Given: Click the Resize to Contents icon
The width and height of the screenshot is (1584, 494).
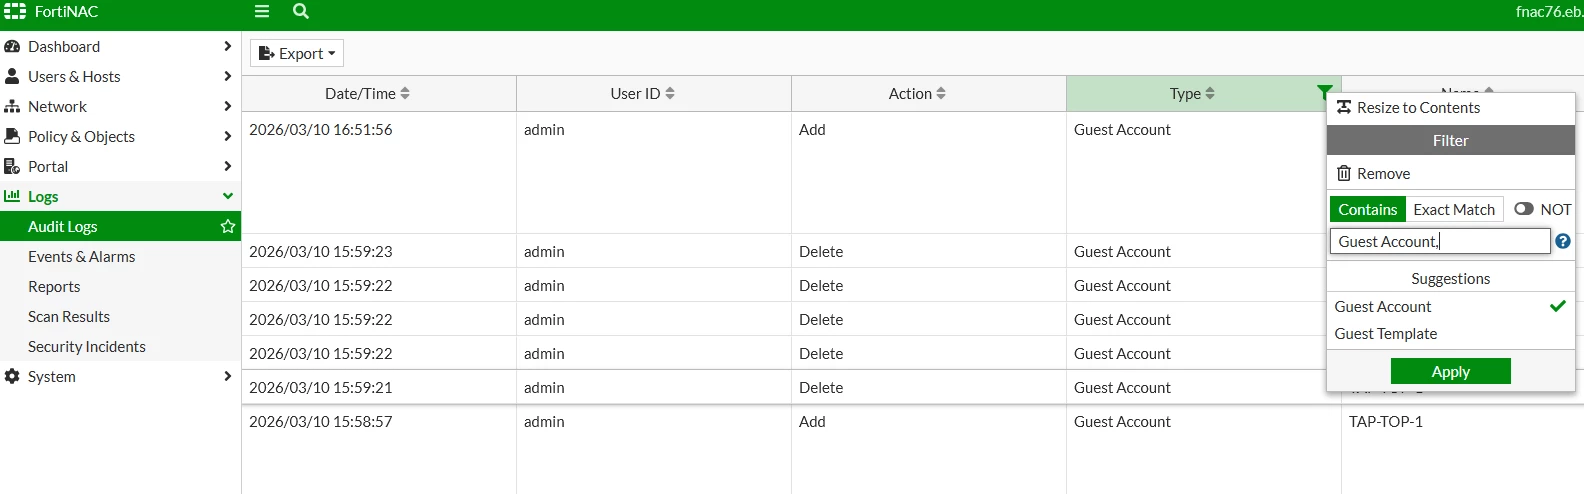Looking at the screenshot, I should pos(1344,107).
